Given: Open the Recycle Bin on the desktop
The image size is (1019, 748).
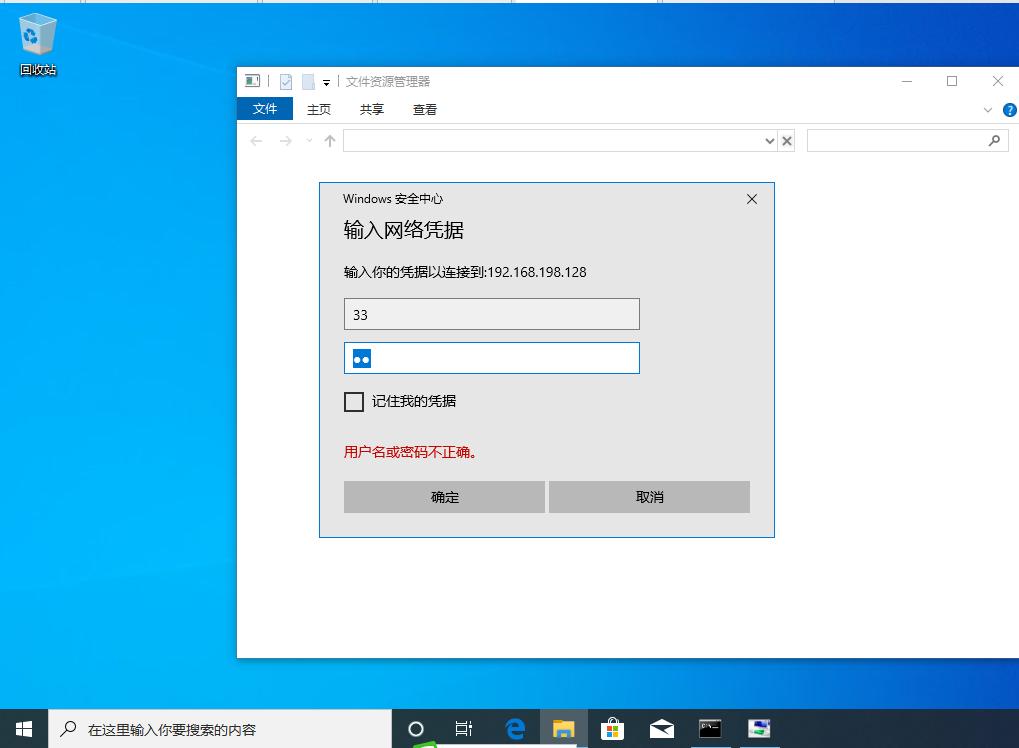Looking at the screenshot, I should [x=37, y=35].
